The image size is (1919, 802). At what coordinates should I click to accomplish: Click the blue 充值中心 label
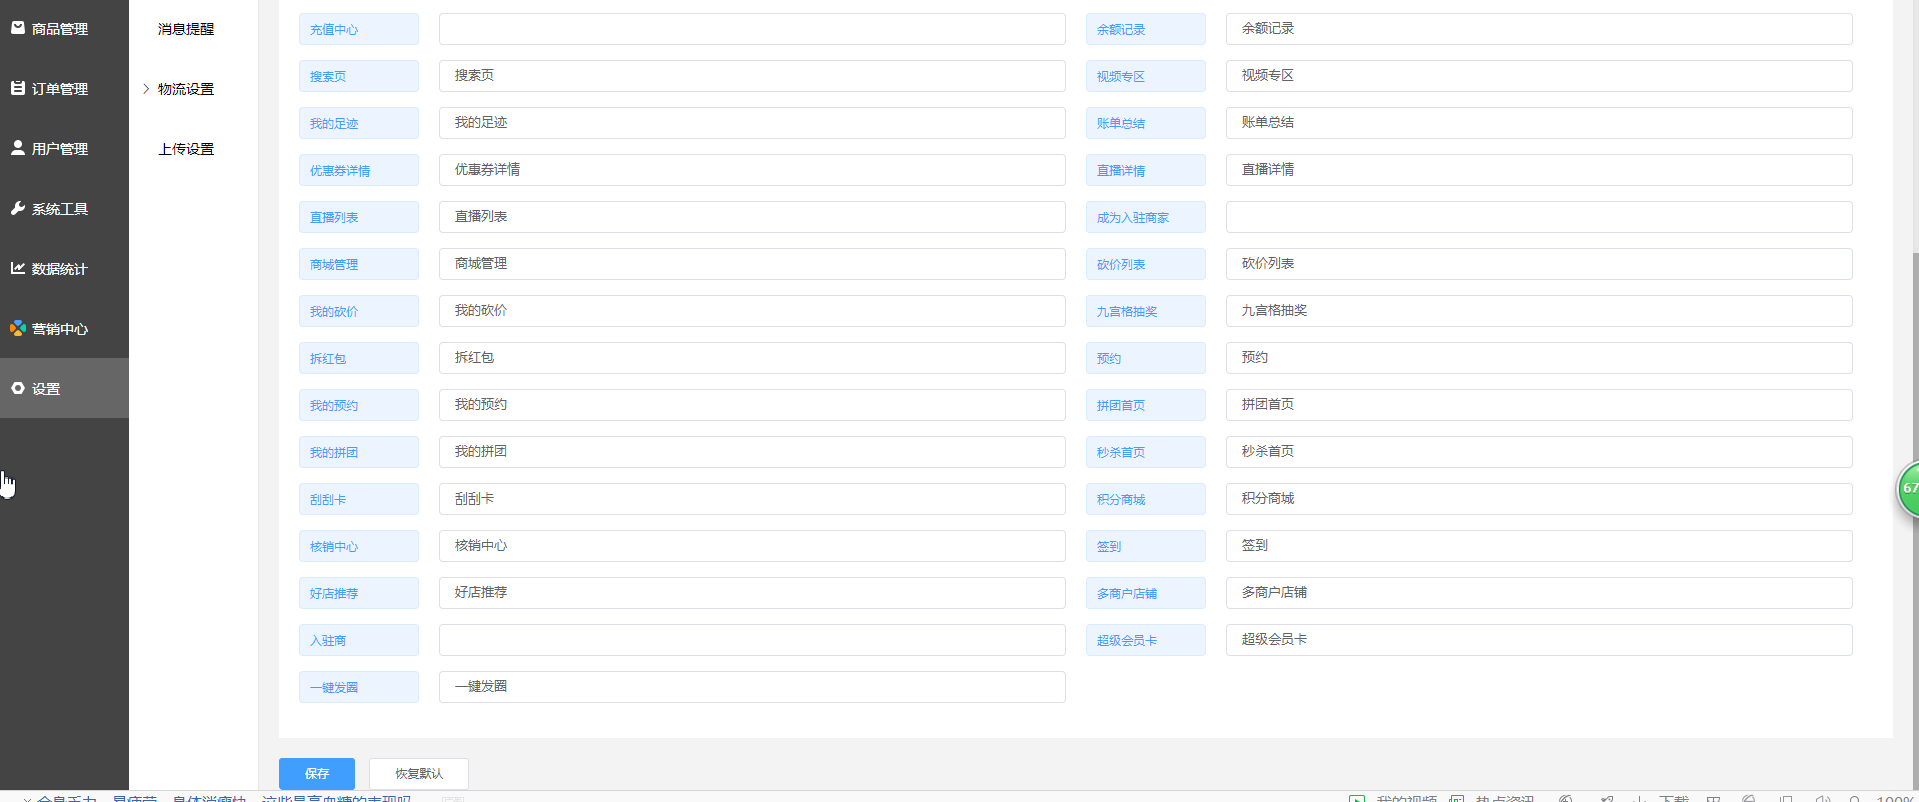[x=359, y=29]
